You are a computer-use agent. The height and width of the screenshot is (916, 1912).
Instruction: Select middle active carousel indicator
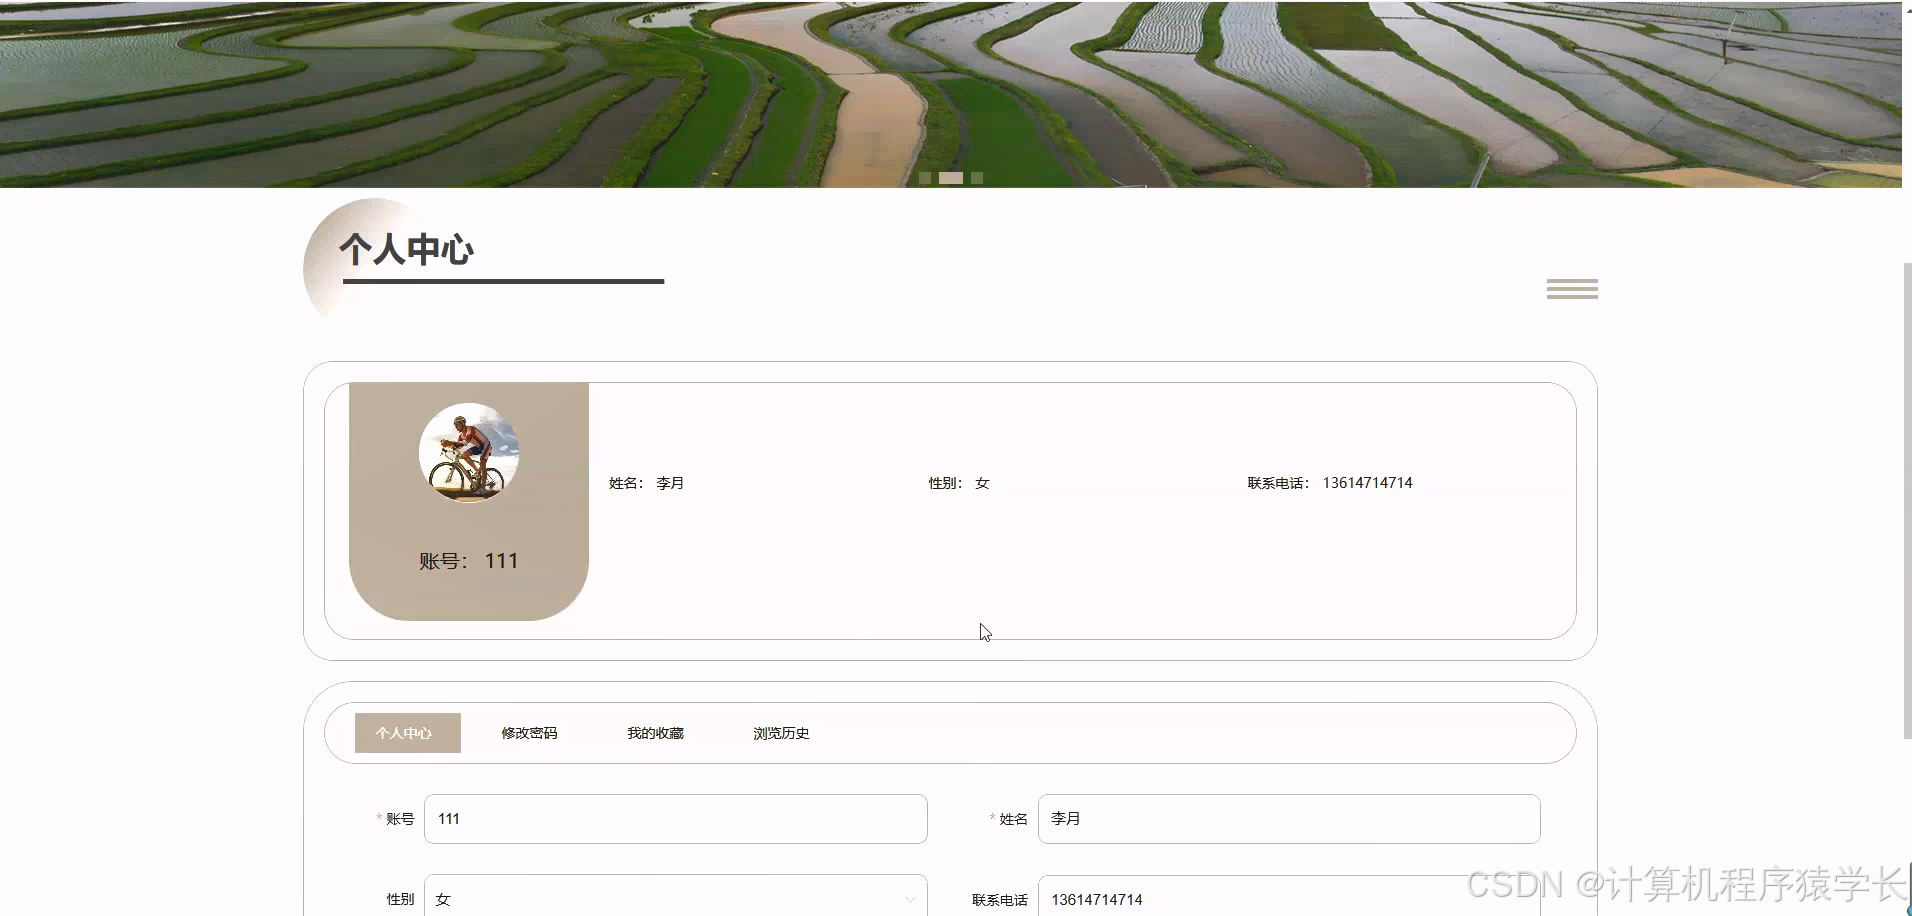(951, 178)
